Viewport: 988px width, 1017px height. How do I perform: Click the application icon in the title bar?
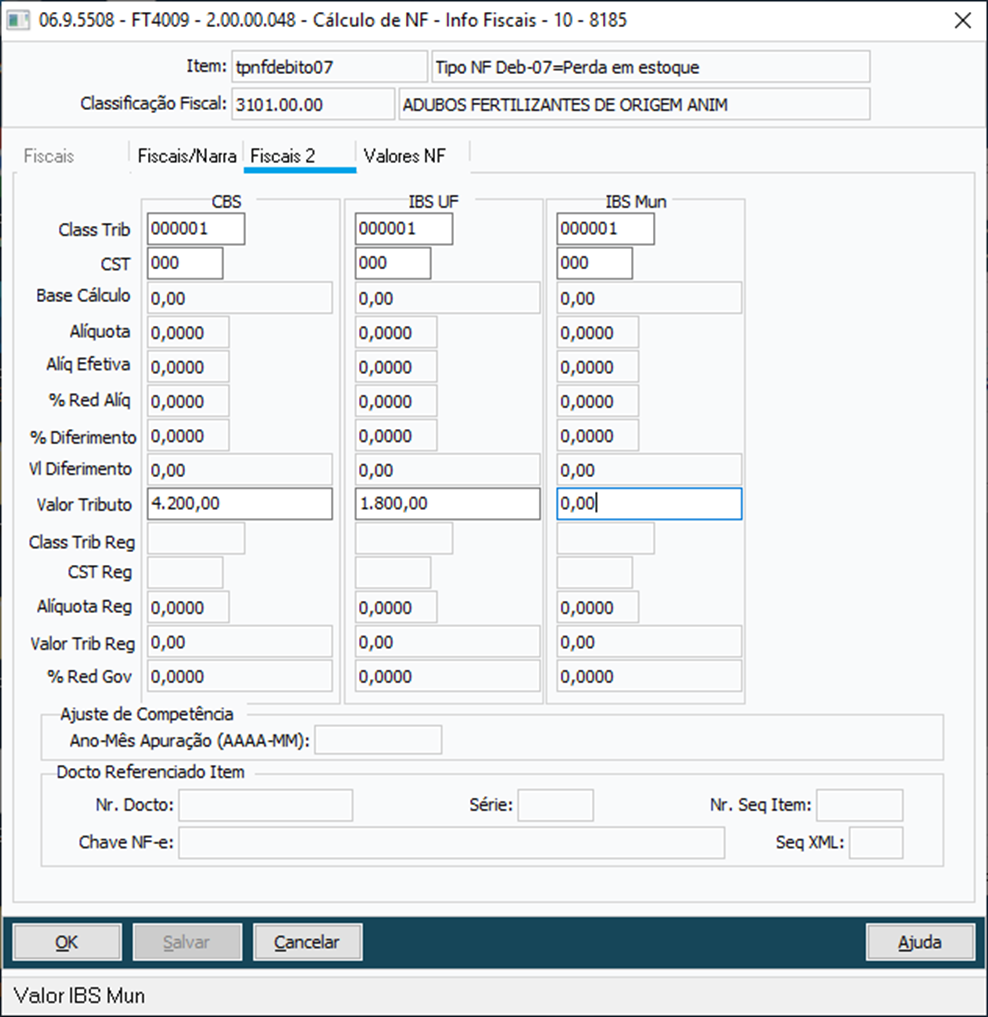pos(18,20)
